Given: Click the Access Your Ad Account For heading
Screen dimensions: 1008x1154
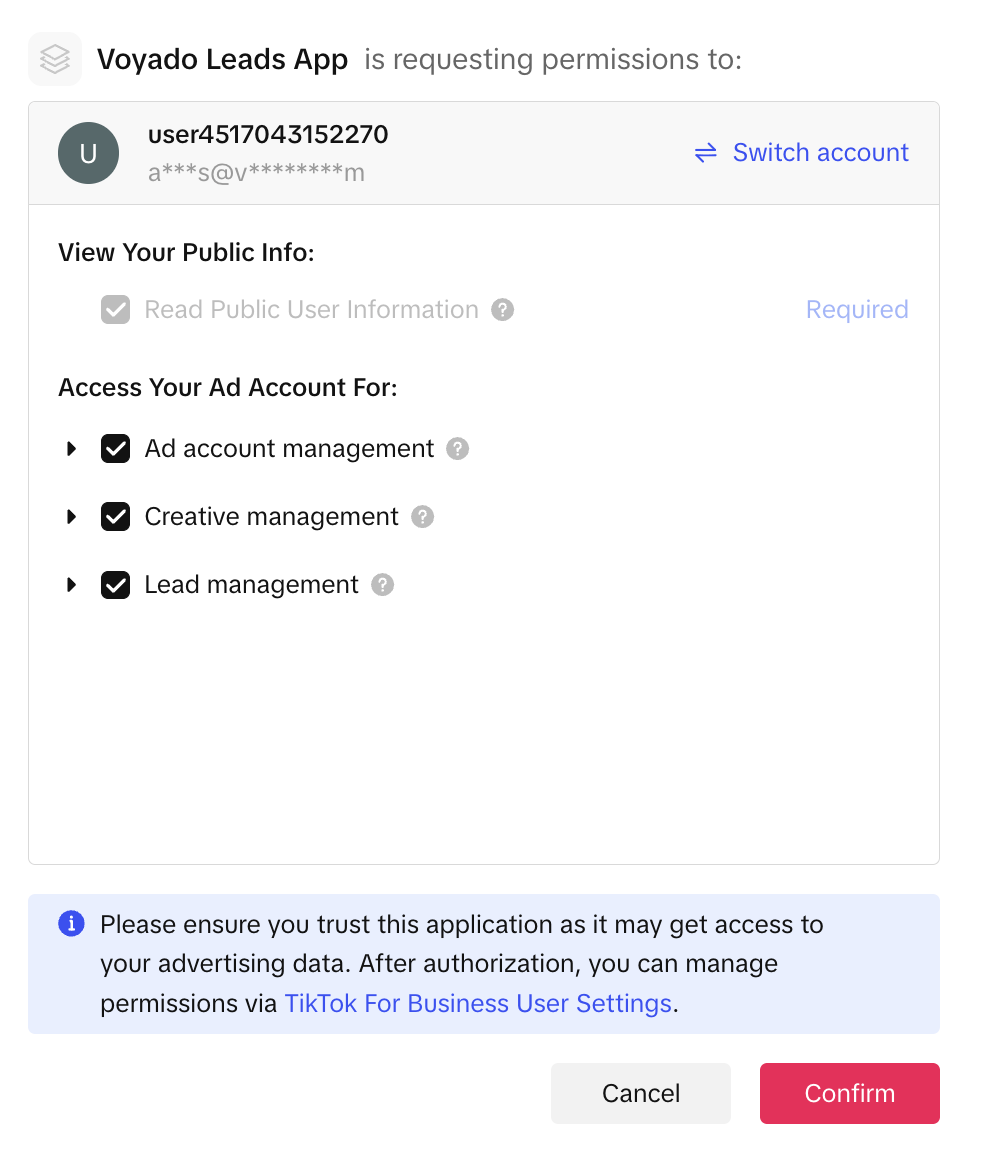Looking at the screenshot, I should coord(228,387).
